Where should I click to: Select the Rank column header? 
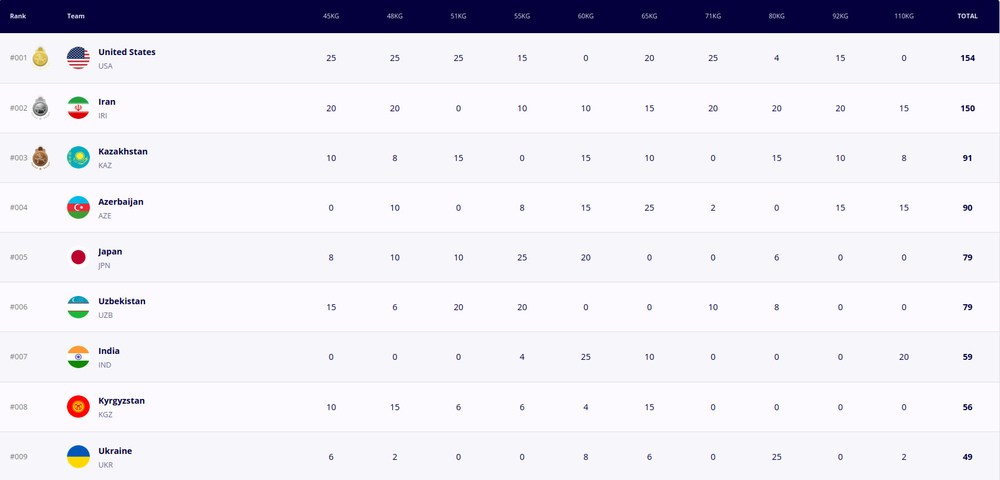17,17
